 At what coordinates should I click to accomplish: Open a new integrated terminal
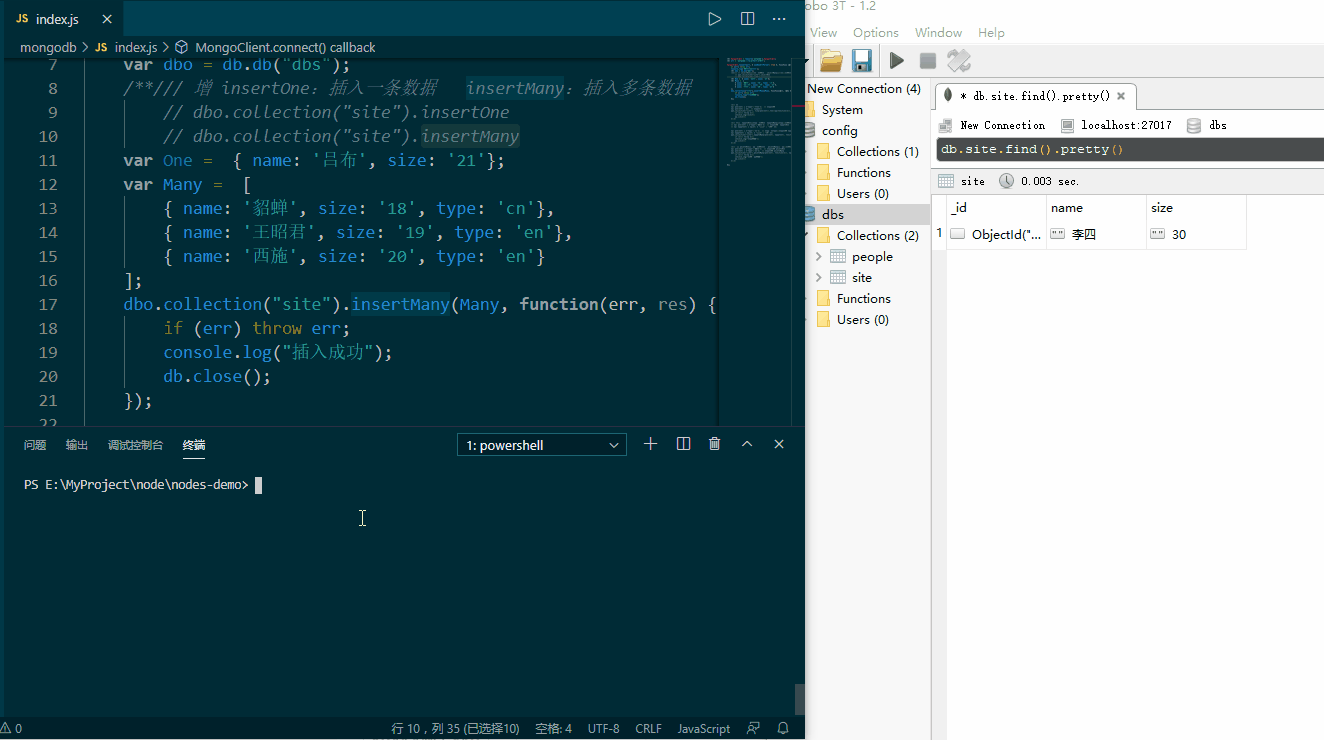(x=650, y=443)
